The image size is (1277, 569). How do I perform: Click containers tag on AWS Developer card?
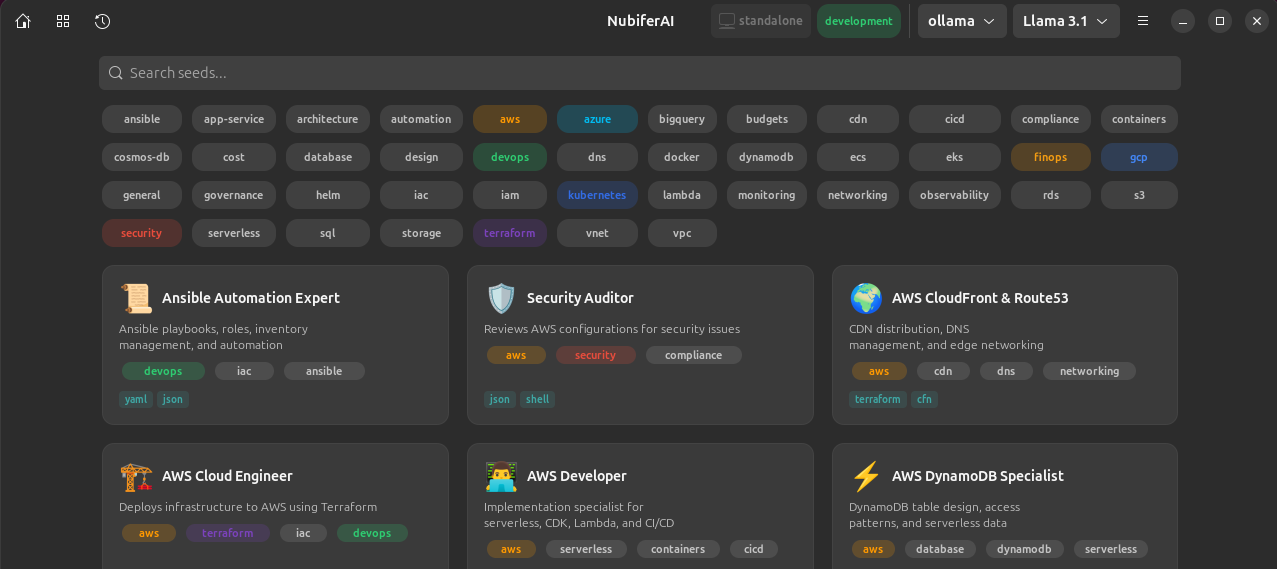[678, 549]
